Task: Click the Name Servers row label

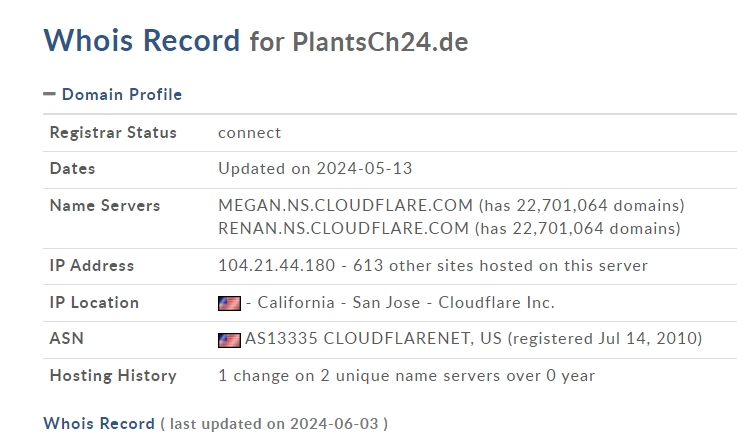Action: pos(105,205)
